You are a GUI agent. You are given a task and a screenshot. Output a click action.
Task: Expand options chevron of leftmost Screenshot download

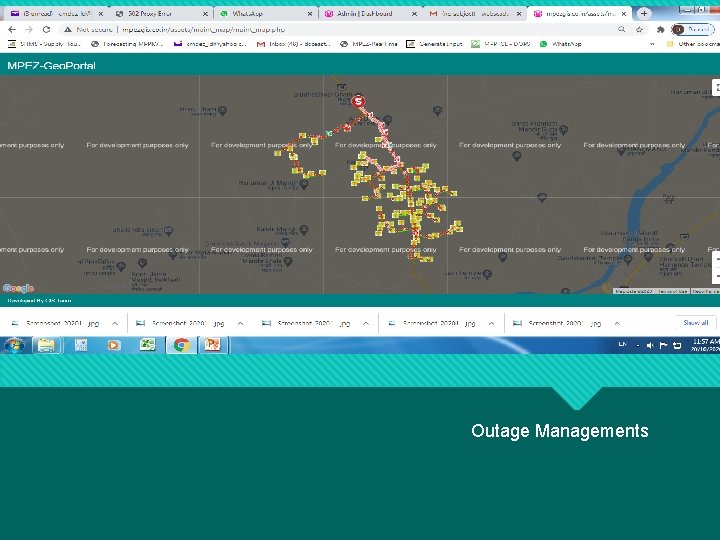[x=115, y=323]
